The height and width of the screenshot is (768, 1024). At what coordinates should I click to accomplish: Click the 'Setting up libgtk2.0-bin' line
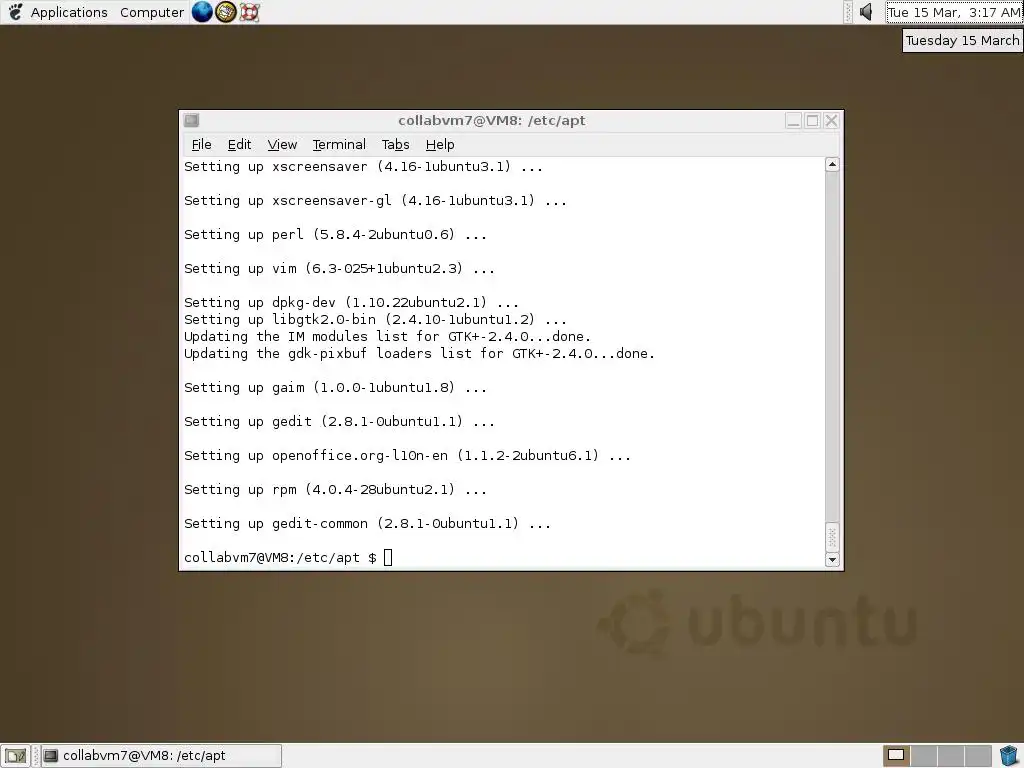point(376,319)
